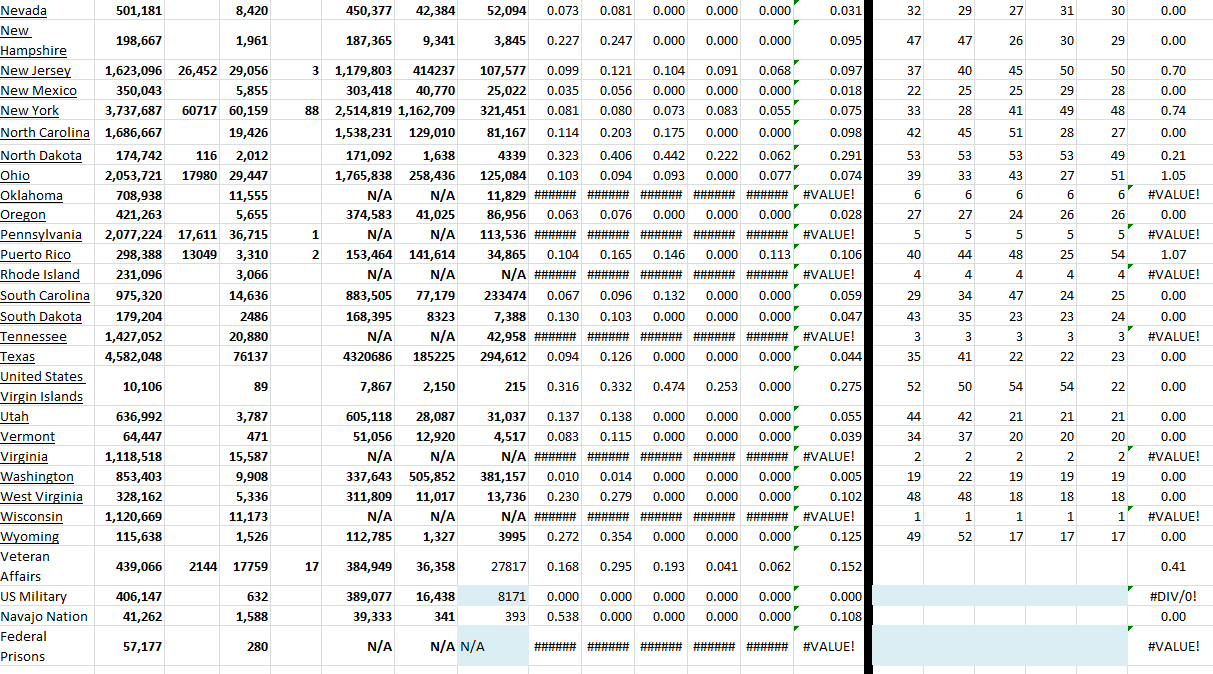Select the Navajo Nation label cell
Screen dimensions: 1213x674
point(44,617)
